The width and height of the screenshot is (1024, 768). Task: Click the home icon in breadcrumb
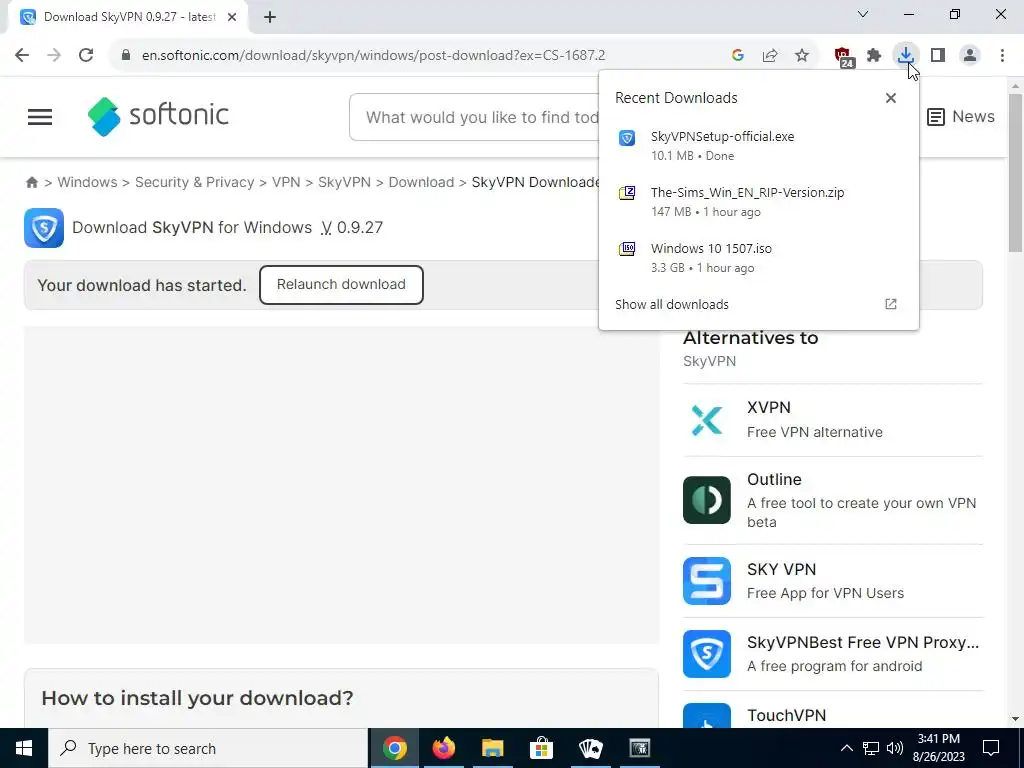coord(31,182)
